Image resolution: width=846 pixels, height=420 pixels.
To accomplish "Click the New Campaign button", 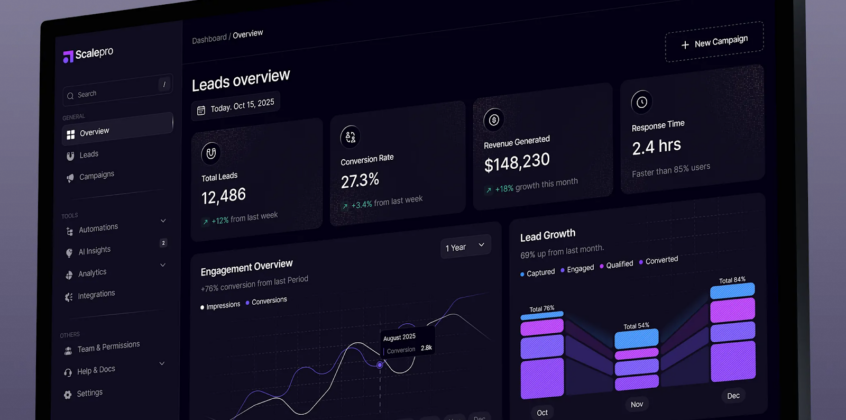I will point(714,42).
